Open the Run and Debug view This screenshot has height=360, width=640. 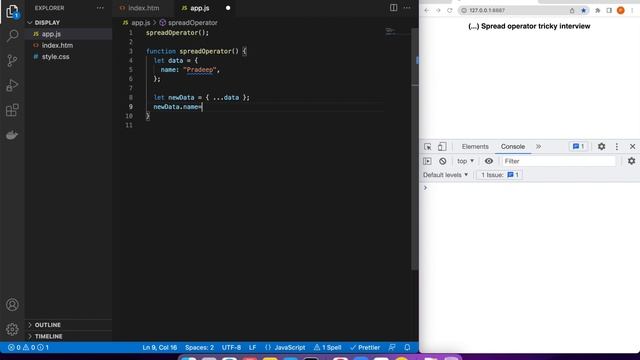[12, 85]
